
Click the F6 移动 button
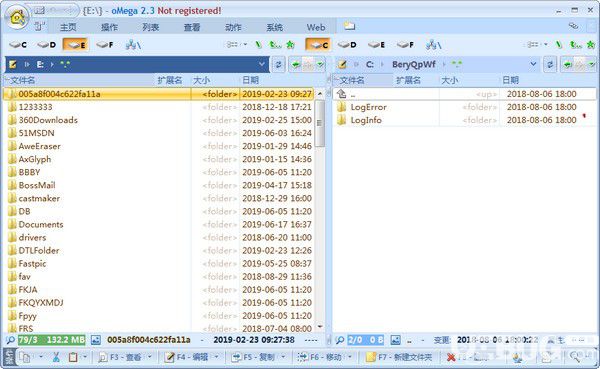point(320,357)
